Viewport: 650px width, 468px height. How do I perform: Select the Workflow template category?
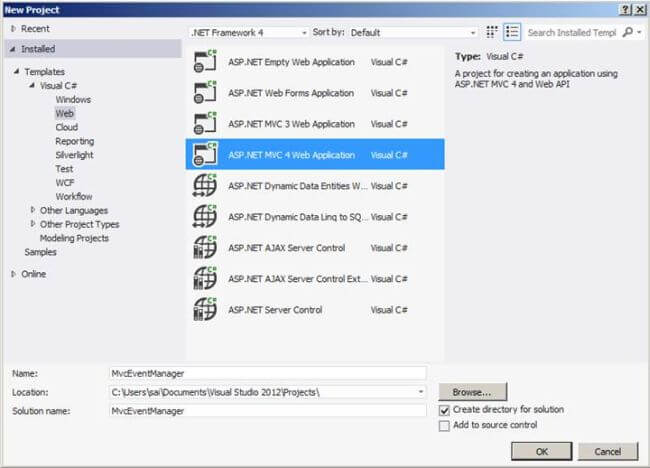click(74, 196)
